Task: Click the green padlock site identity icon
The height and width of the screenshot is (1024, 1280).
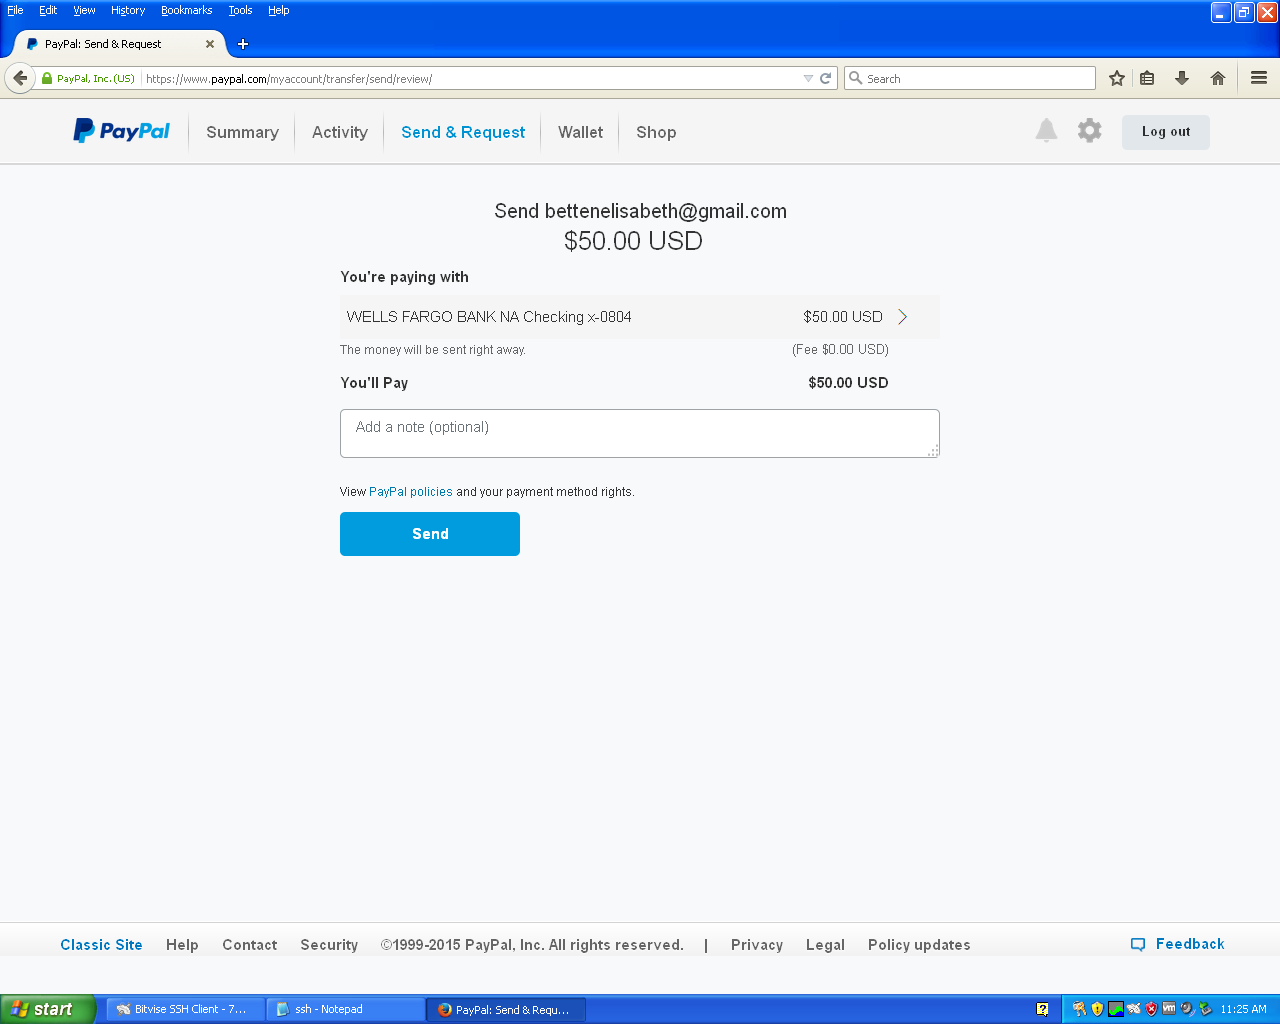Action: pyautogui.click(x=47, y=78)
